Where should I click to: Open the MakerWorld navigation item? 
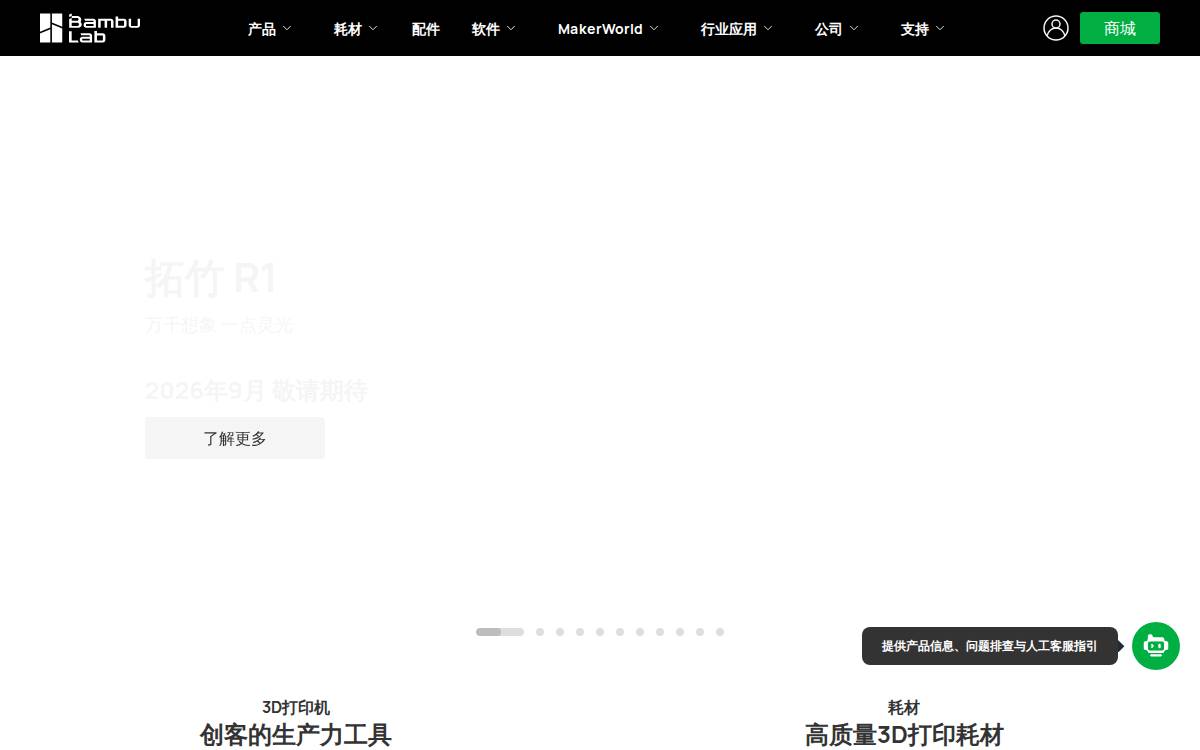click(x=600, y=29)
